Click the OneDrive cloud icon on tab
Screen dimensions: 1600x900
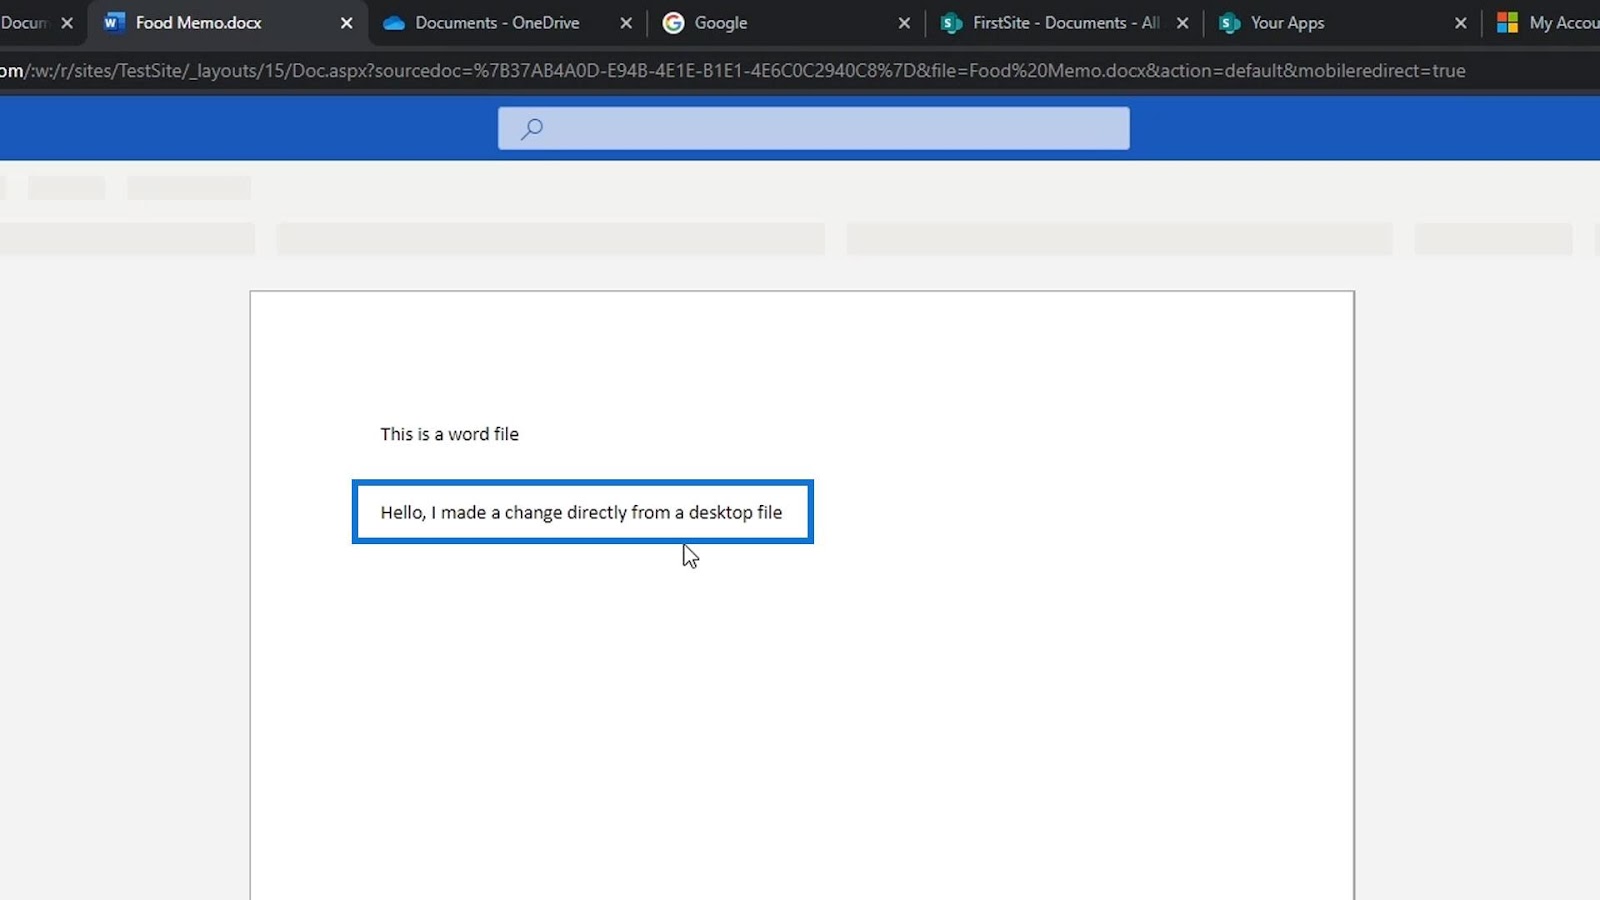394,23
